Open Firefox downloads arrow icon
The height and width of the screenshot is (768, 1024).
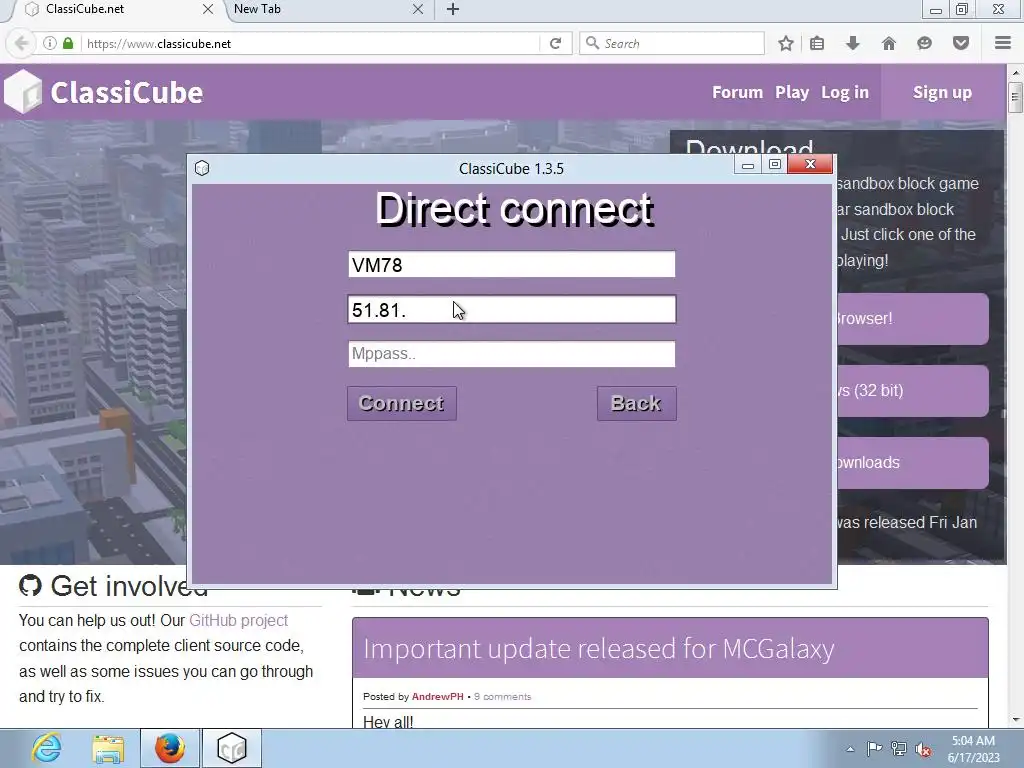[x=852, y=43]
